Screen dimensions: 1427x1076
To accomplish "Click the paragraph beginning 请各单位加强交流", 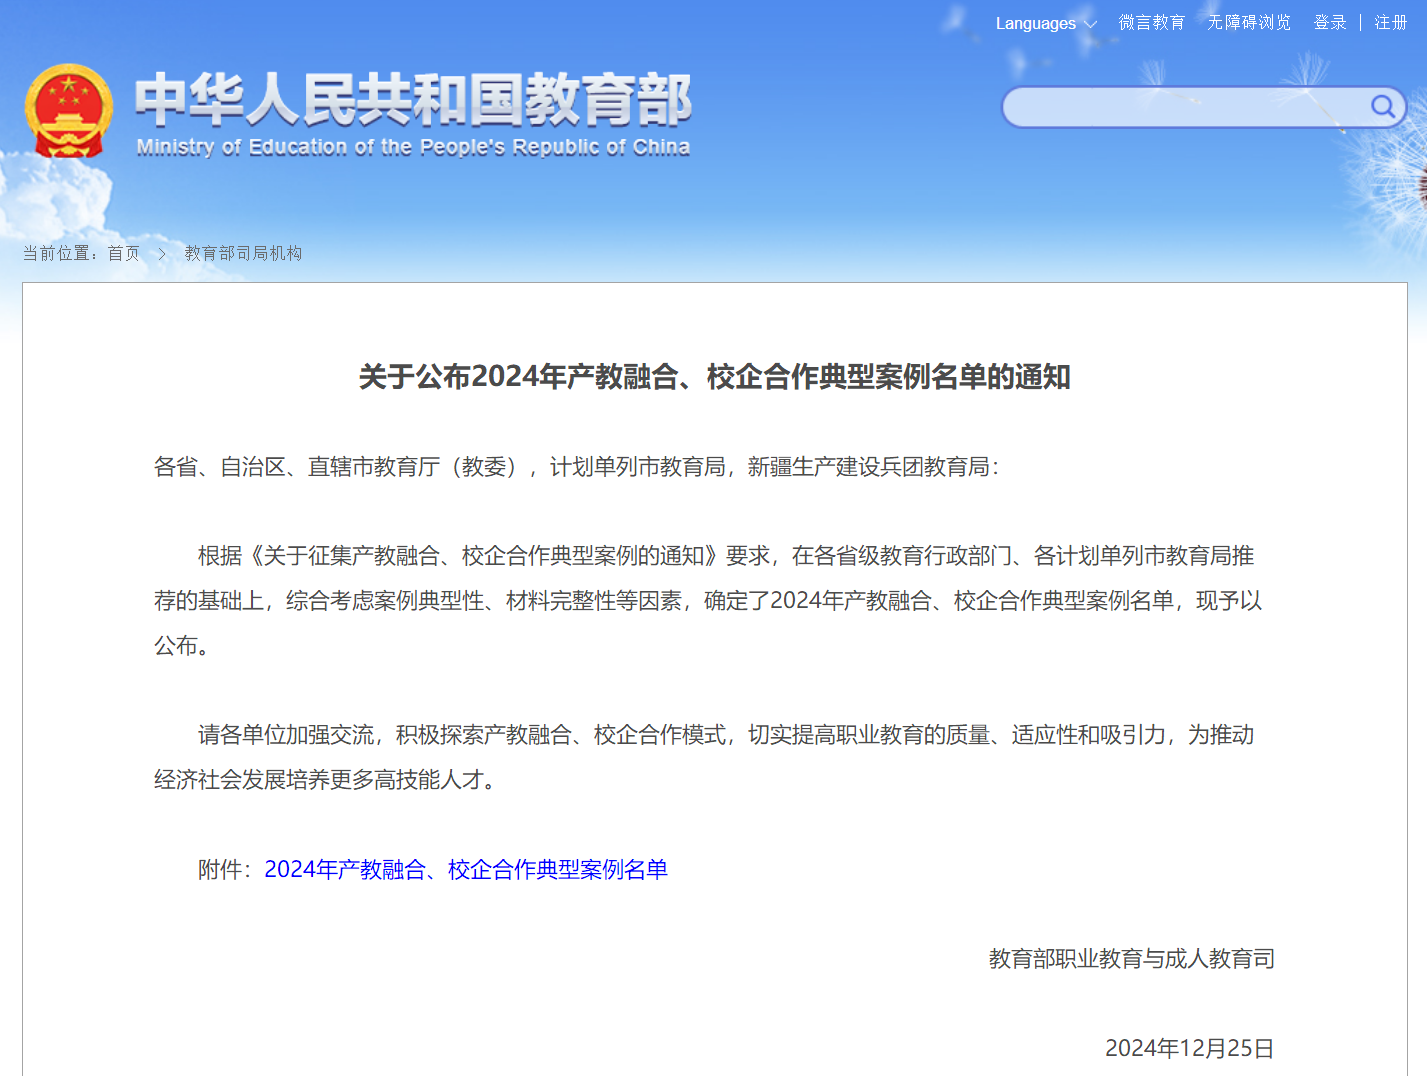I will [x=704, y=757].
